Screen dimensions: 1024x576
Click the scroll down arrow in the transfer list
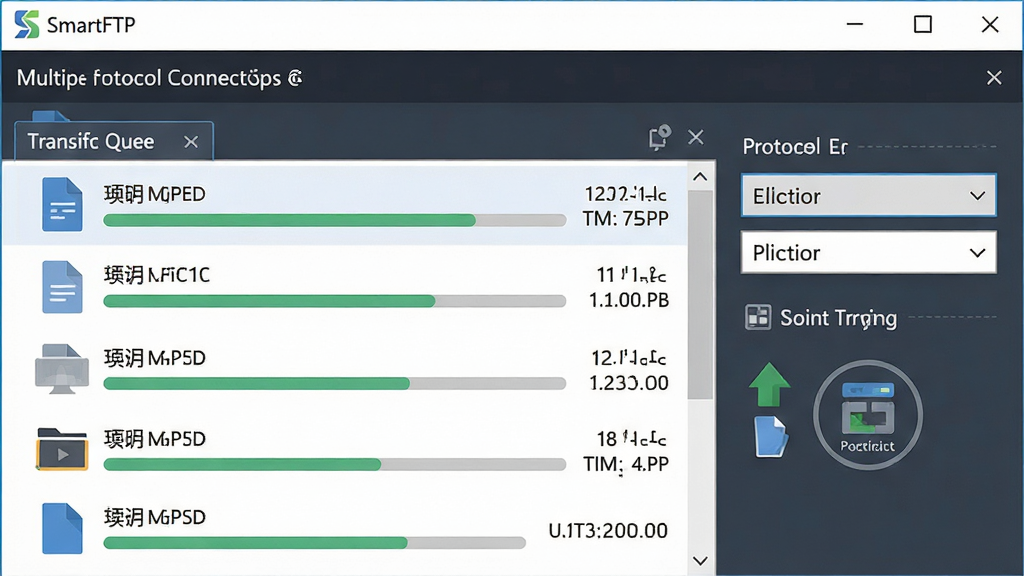[x=700, y=560]
